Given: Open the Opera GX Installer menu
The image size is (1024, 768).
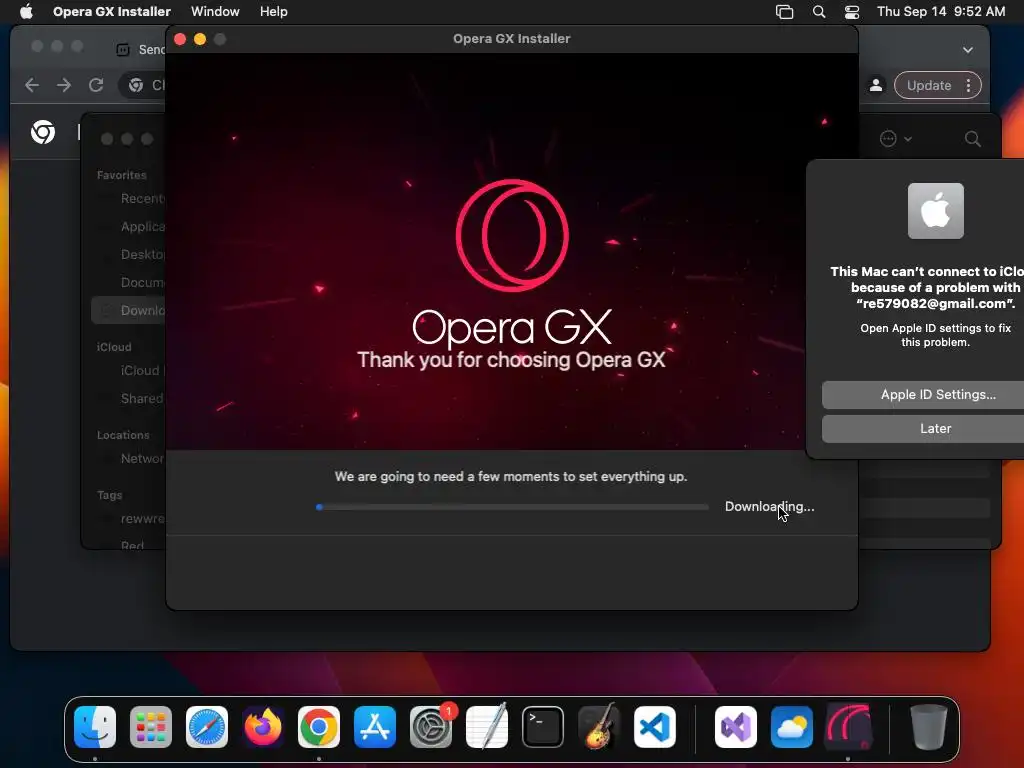Looking at the screenshot, I should click(x=112, y=11).
